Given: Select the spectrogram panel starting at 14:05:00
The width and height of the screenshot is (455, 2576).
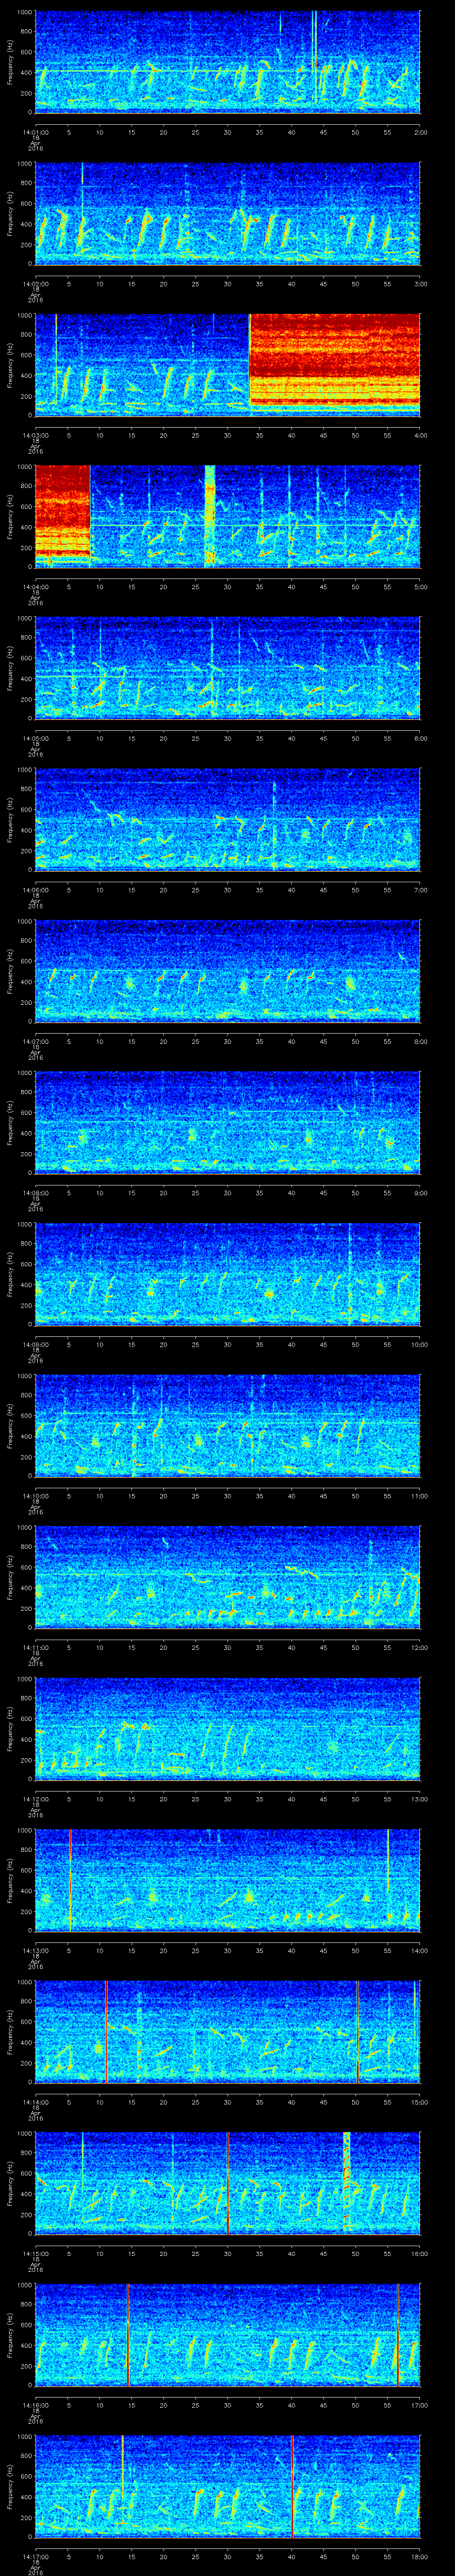Looking at the screenshot, I should click(228, 668).
